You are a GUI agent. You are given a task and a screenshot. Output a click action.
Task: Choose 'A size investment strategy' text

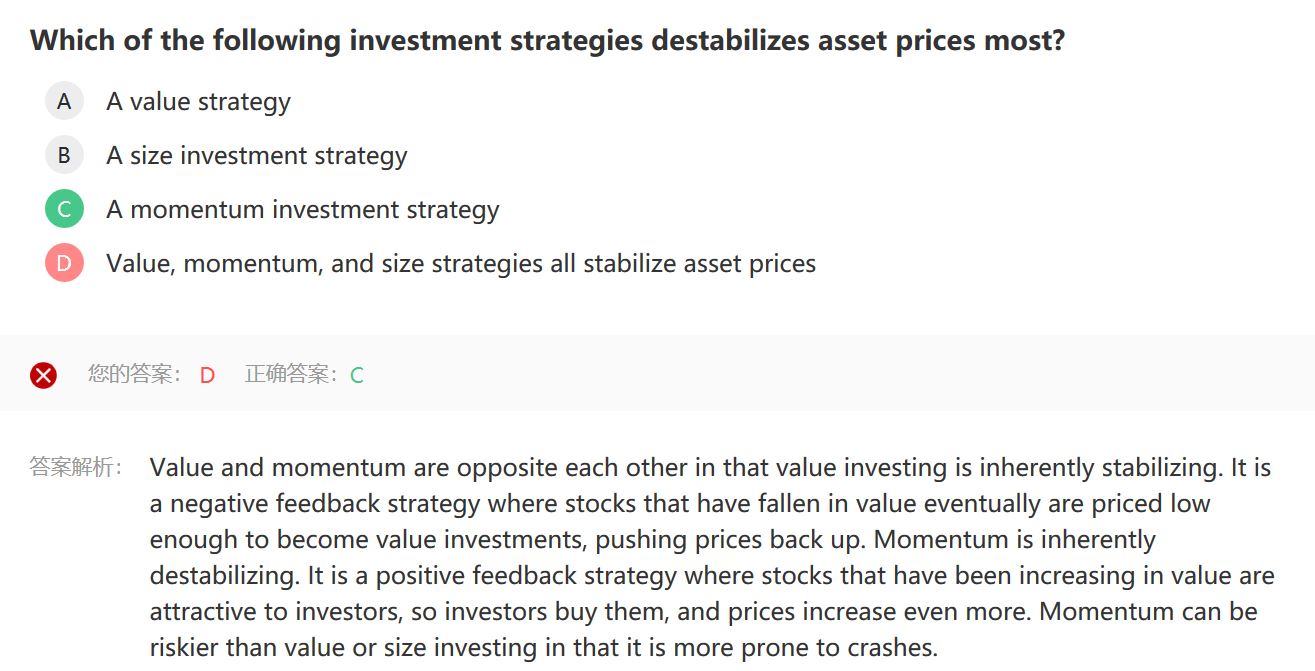(x=257, y=155)
